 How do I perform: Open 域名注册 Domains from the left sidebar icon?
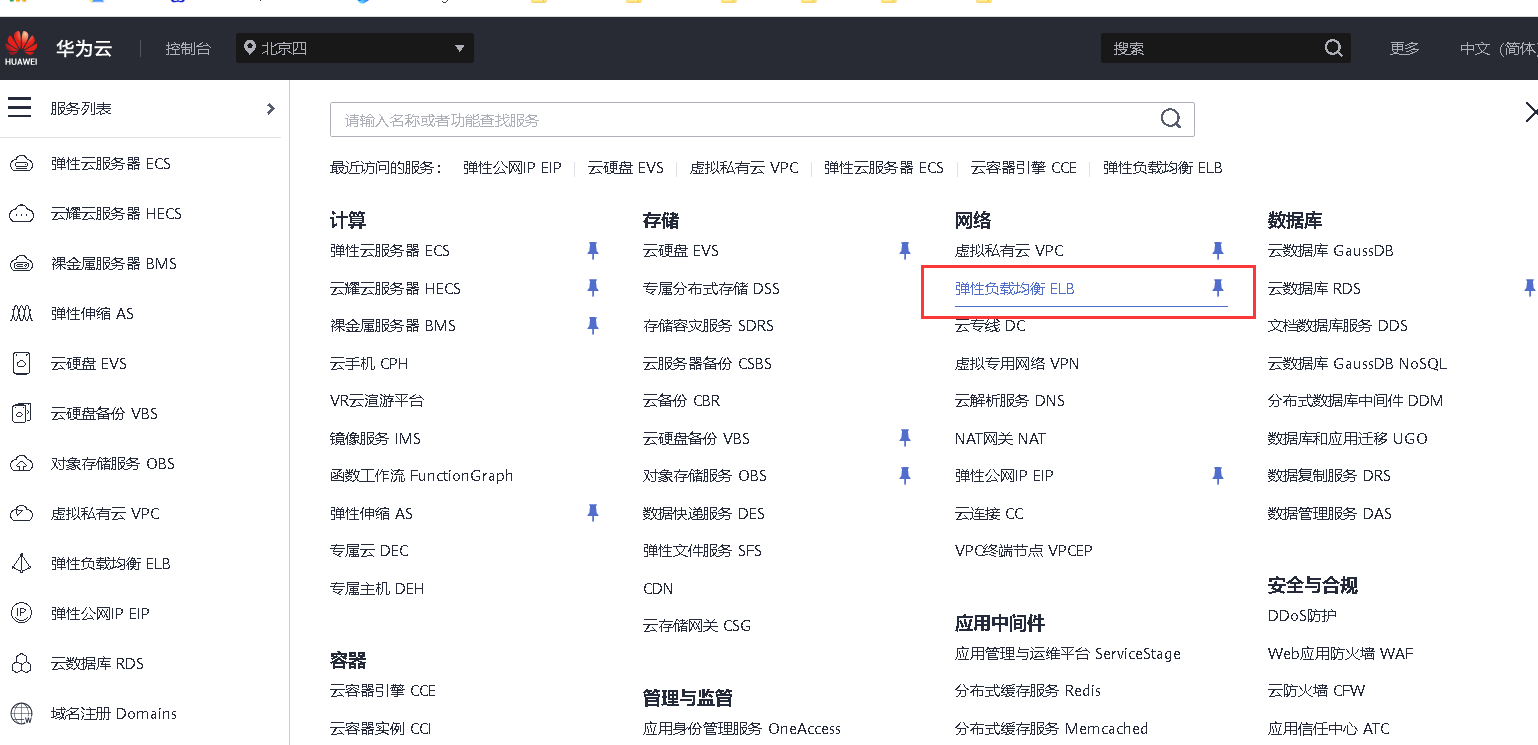[21, 714]
